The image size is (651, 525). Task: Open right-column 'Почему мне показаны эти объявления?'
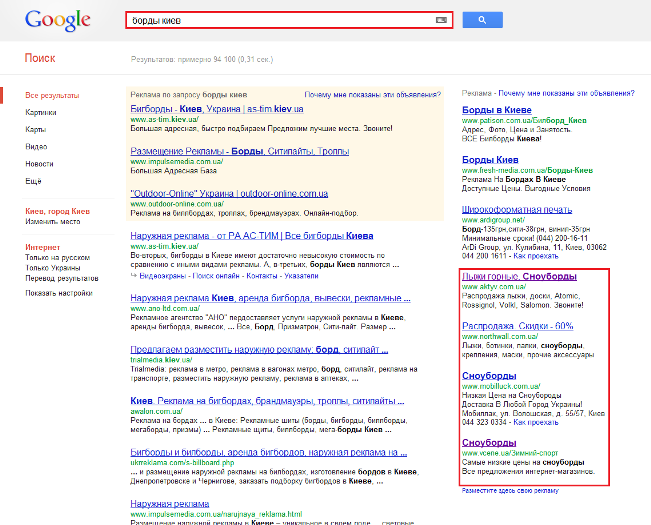(566, 93)
